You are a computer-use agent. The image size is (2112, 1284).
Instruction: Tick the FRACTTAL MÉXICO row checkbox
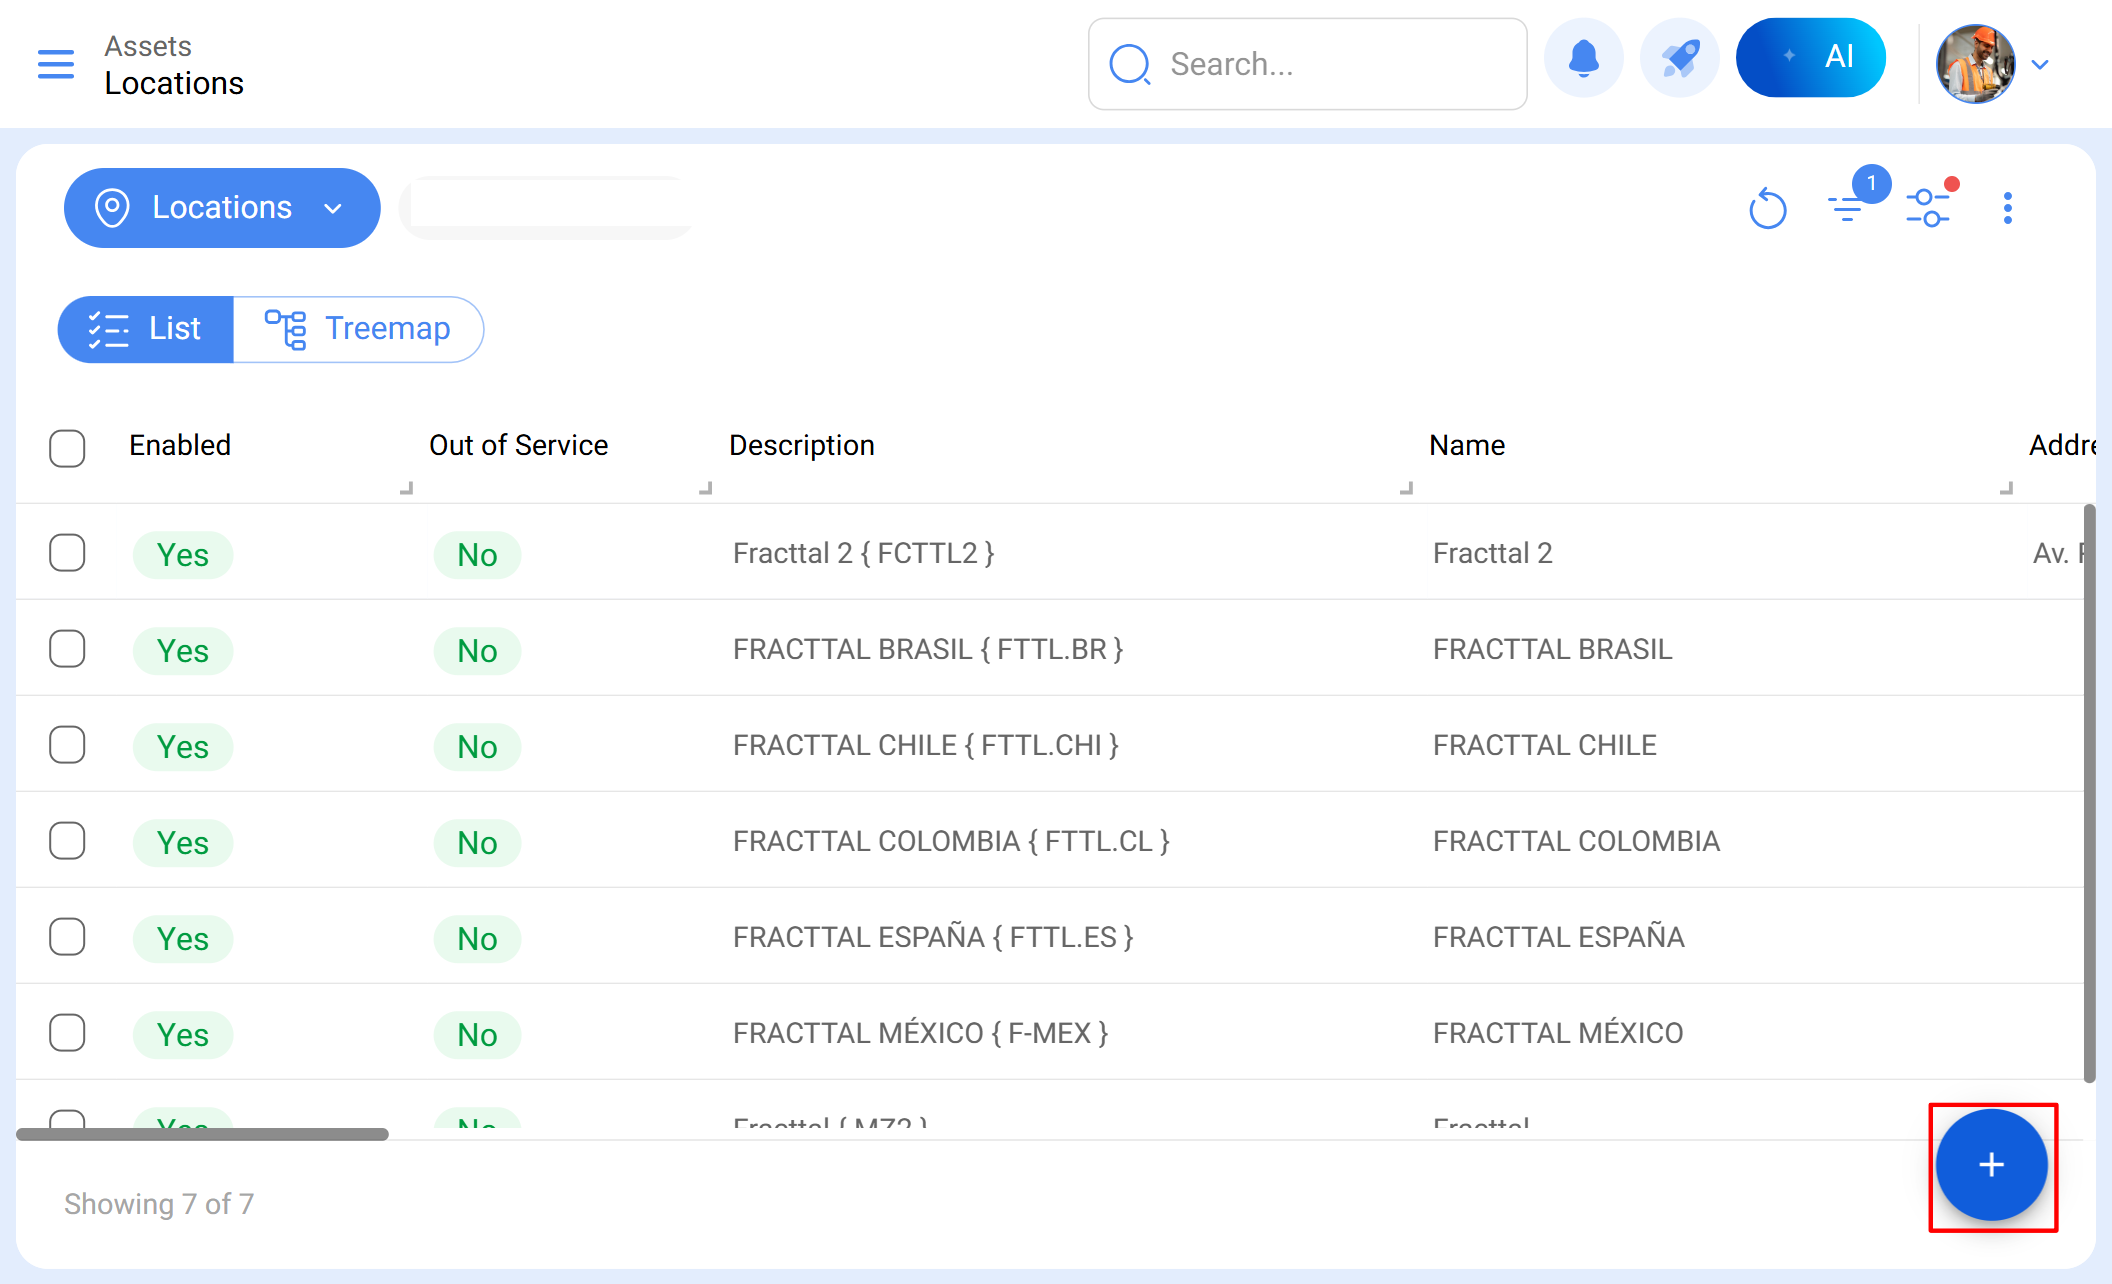coord(67,1033)
